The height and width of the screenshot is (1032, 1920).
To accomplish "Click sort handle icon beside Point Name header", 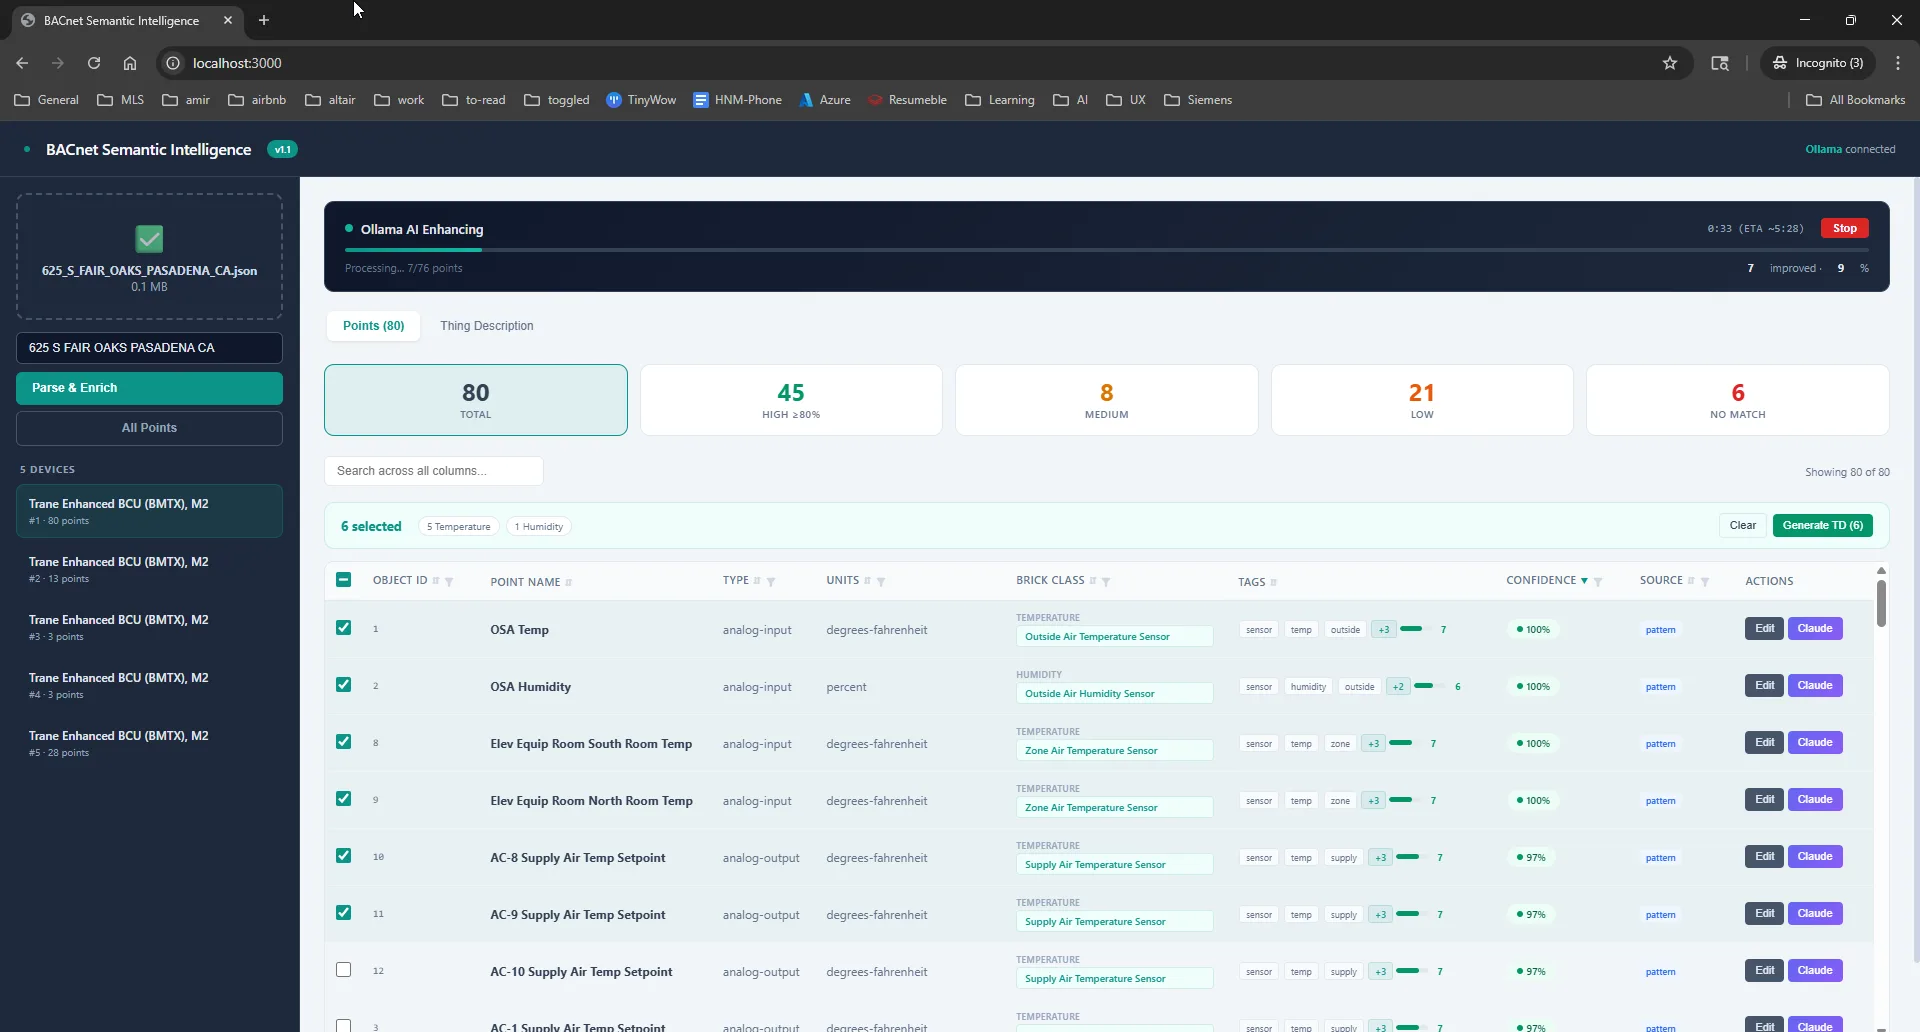I will 569,583.
